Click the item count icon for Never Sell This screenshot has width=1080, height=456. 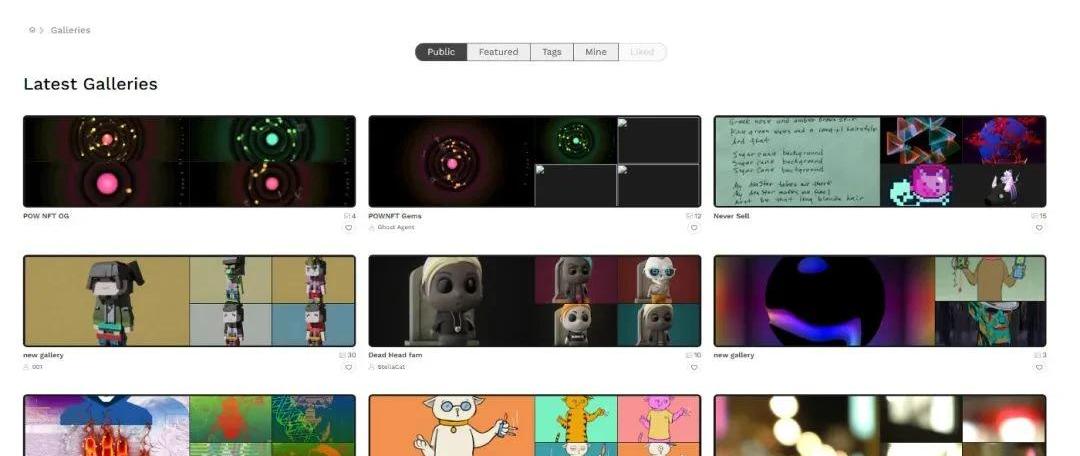click(1034, 216)
